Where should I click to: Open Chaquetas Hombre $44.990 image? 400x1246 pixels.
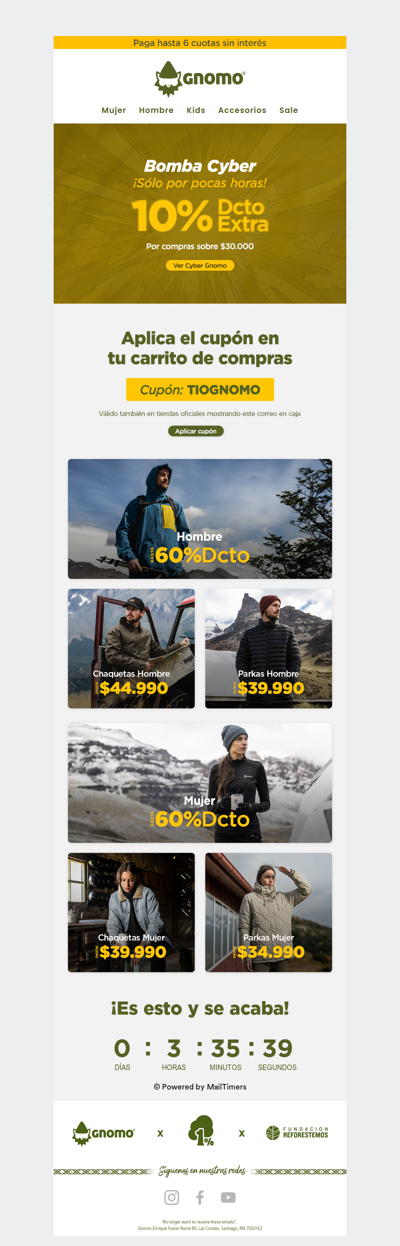point(131,649)
